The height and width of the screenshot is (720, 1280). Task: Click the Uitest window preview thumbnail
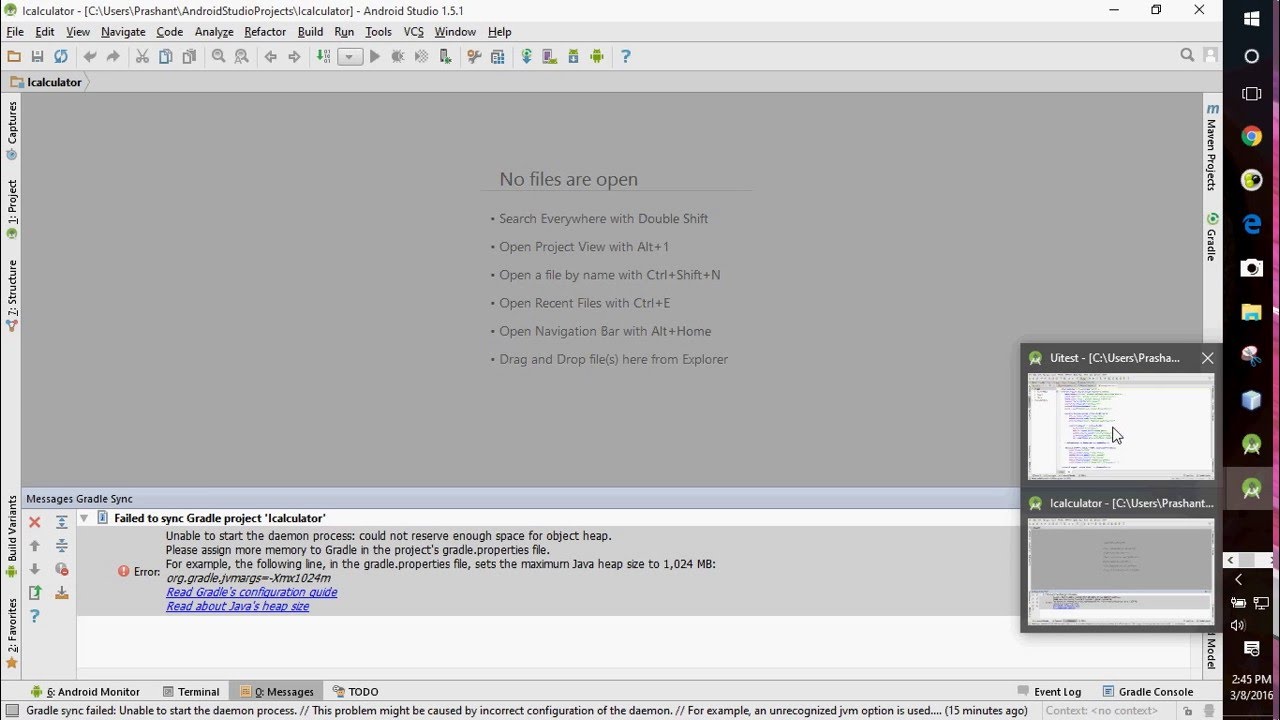point(1121,427)
